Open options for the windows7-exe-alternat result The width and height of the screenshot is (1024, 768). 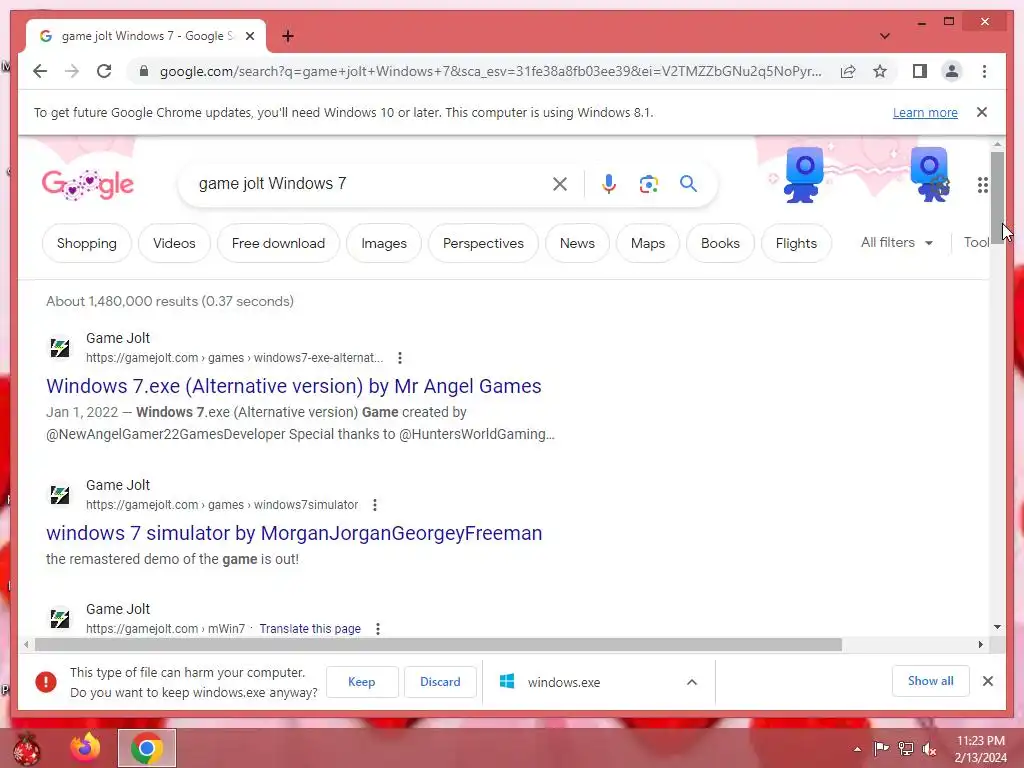[x=400, y=358]
